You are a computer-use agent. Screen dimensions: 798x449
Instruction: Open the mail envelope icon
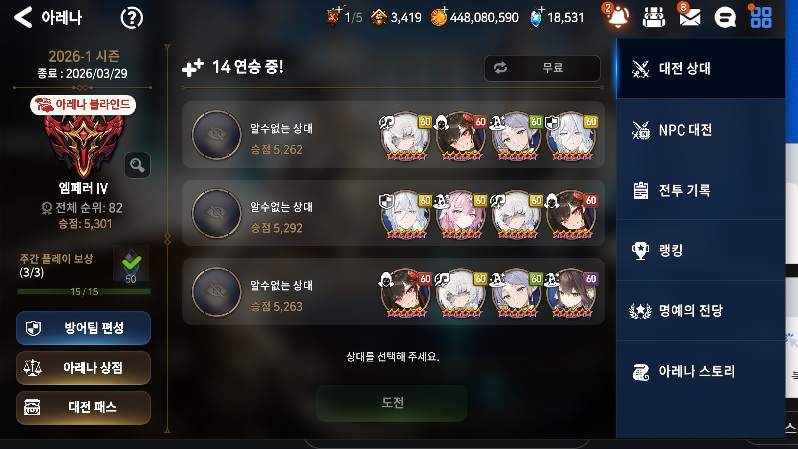click(689, 17)
